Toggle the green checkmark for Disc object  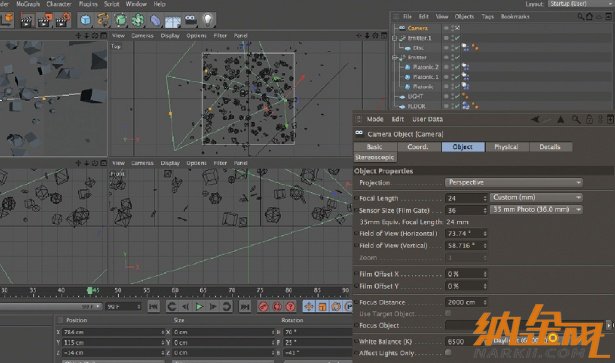[457, 48]
